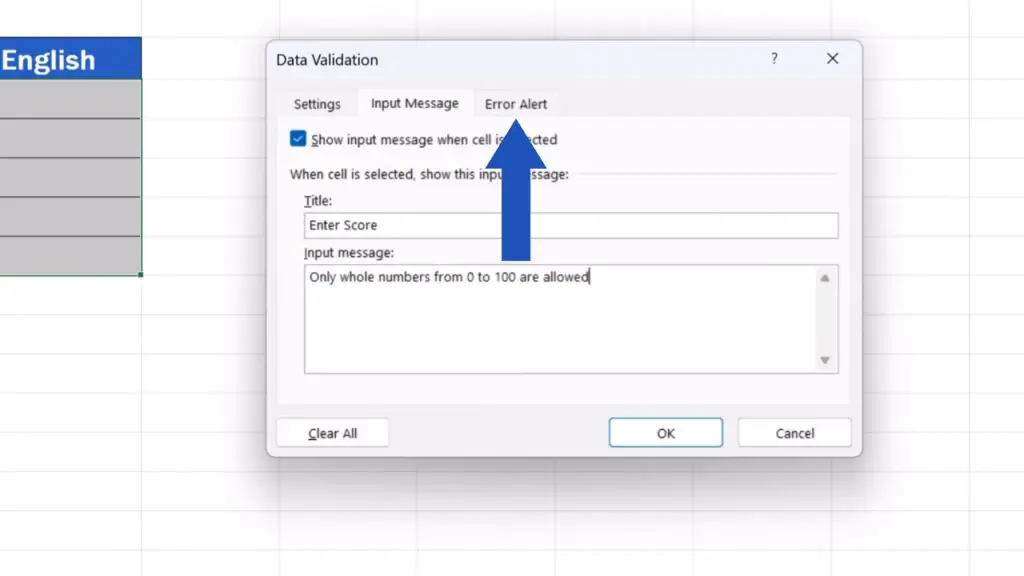Click the Data Validation title bar
1024x576 pixels.
click(x=500, y=60)
